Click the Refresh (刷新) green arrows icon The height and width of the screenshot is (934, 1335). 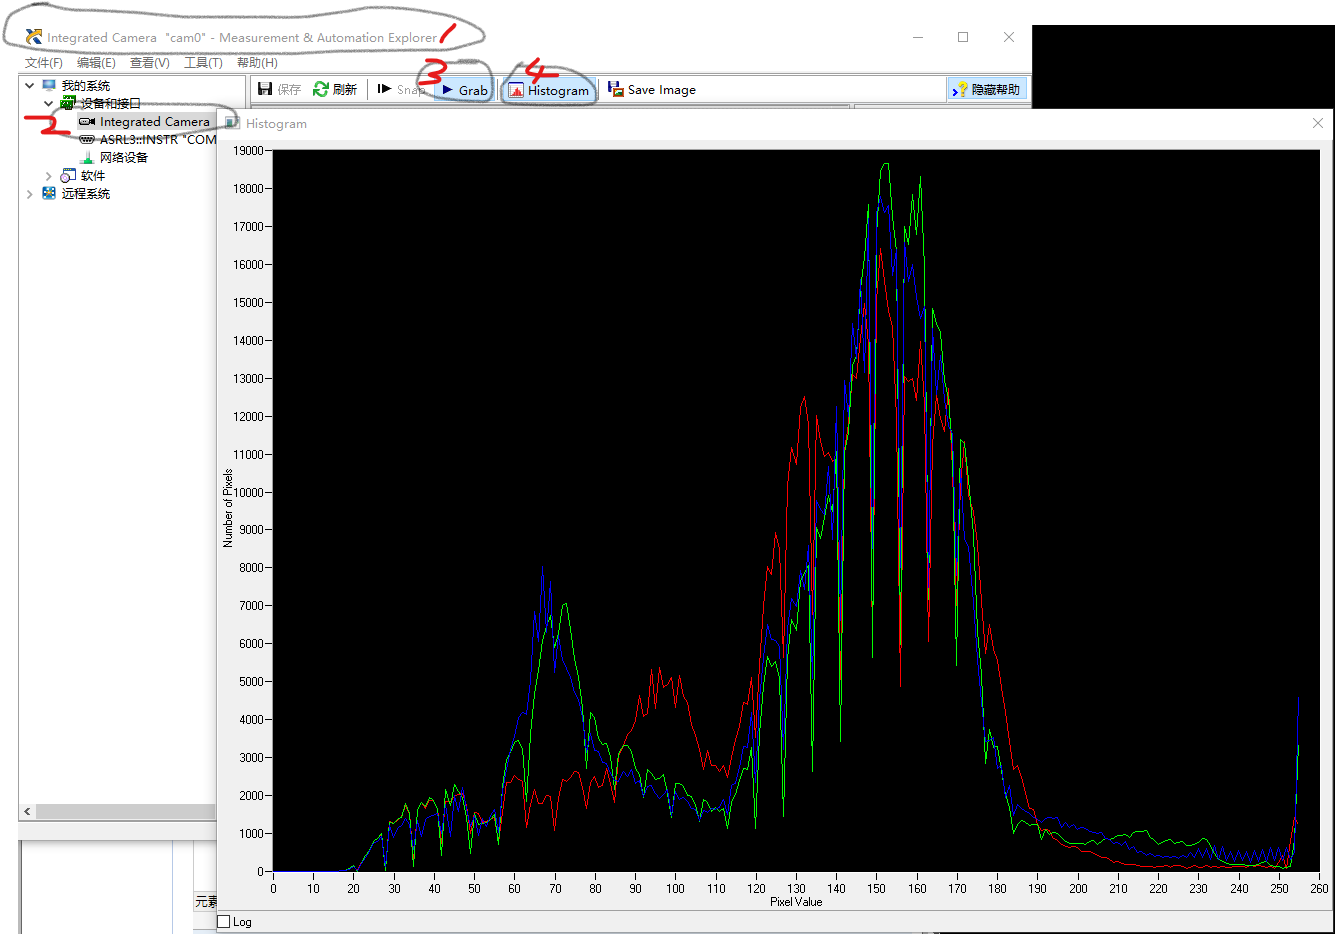(321, 89)
